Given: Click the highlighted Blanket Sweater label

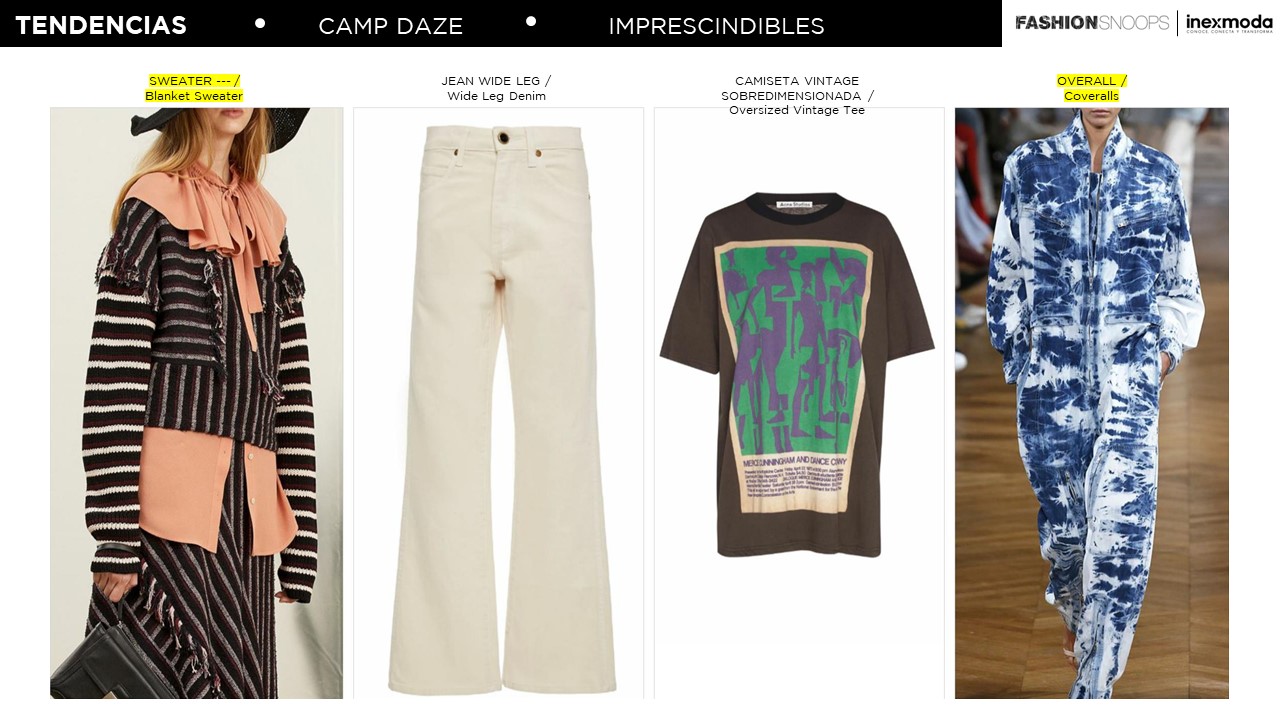Looking at the screenshot, I should [x=194, y=88].
